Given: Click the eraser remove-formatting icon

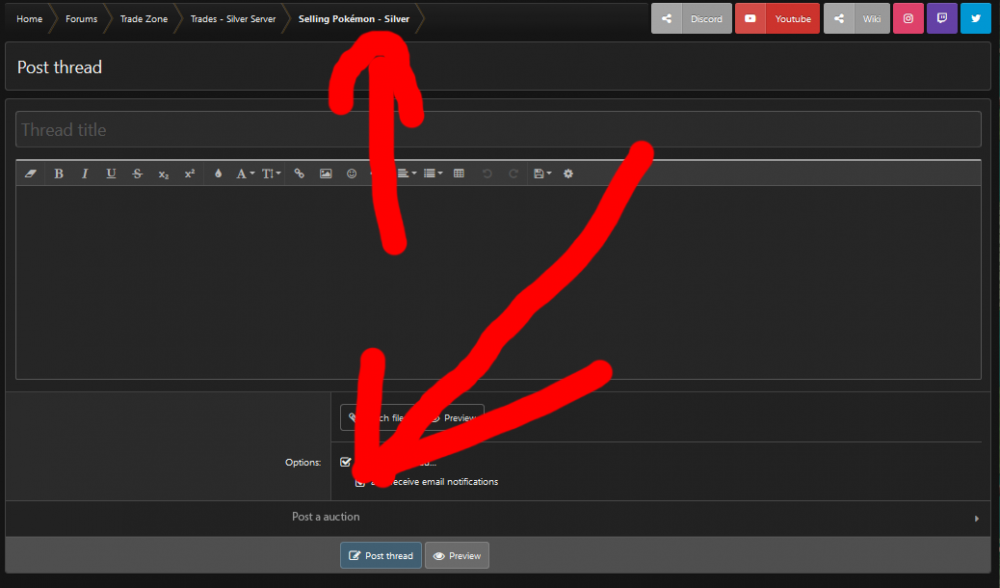Looking at the screenshot, I should click(30, 174).
